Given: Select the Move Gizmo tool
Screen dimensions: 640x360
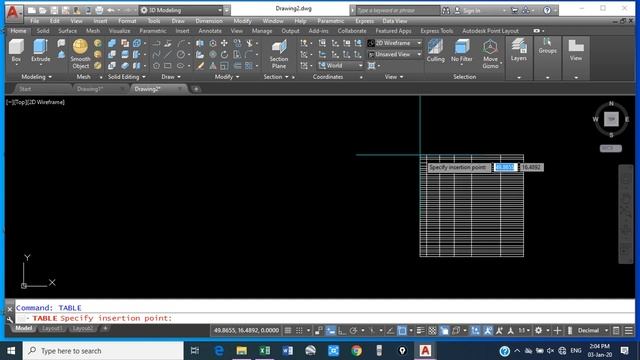Looking at the screenshot, I should pos(490,54).
